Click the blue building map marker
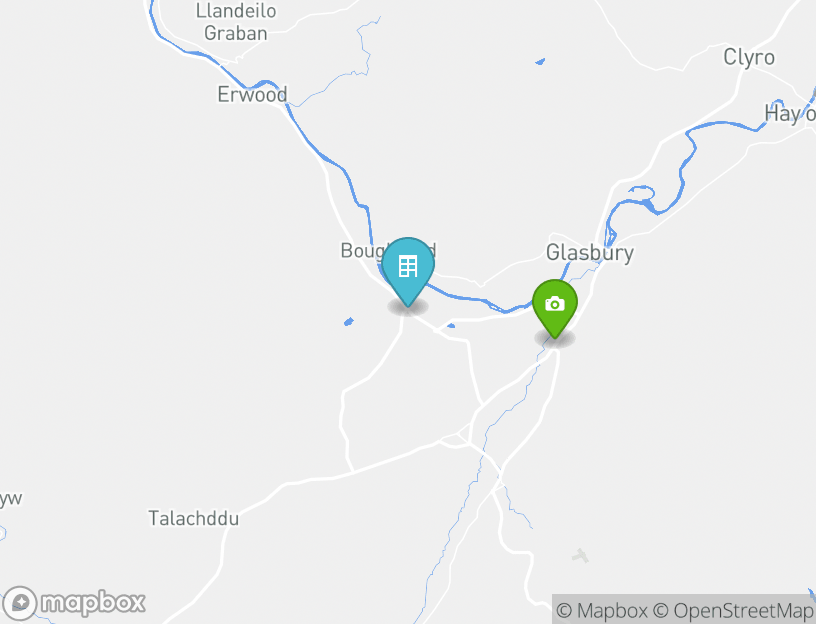The image size is (816, 624). pos(408,271)
